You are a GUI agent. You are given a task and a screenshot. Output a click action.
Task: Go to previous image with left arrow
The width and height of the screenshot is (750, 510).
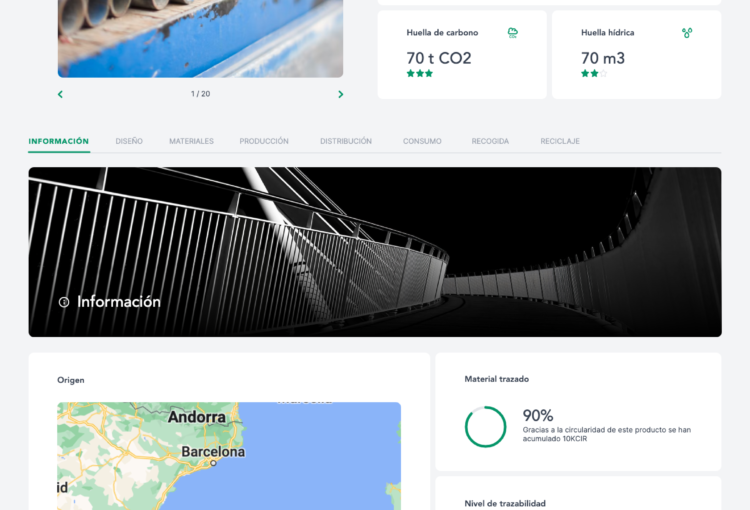(60, 94)
